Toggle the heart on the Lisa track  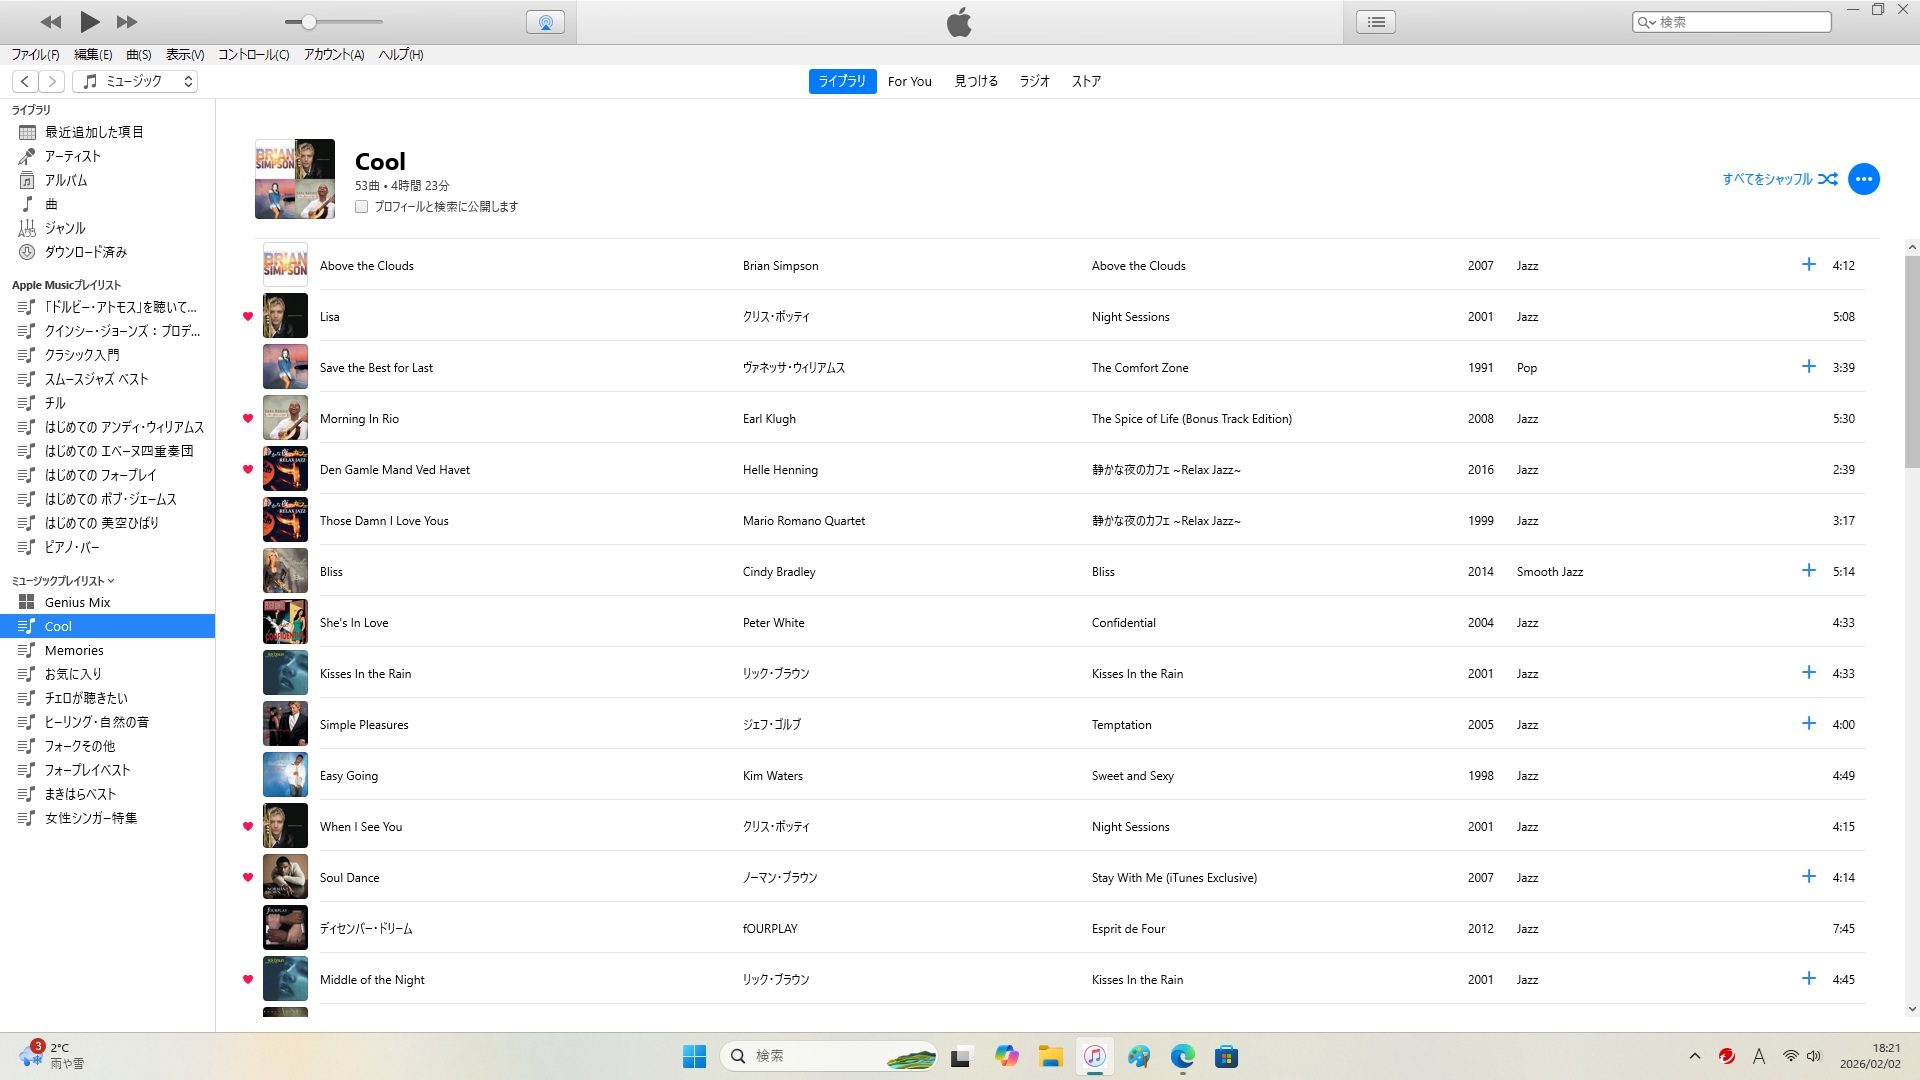pyautogui.click(x=248, y=316)
